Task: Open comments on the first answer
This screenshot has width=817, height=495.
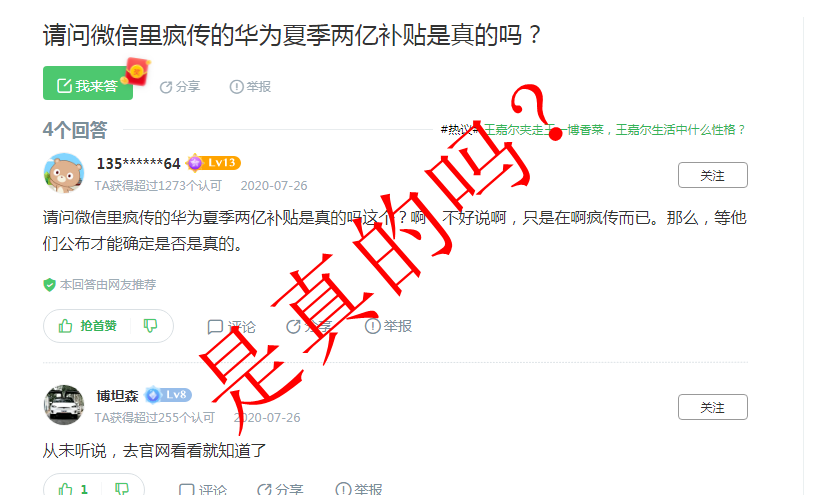Action: point(231,327)
